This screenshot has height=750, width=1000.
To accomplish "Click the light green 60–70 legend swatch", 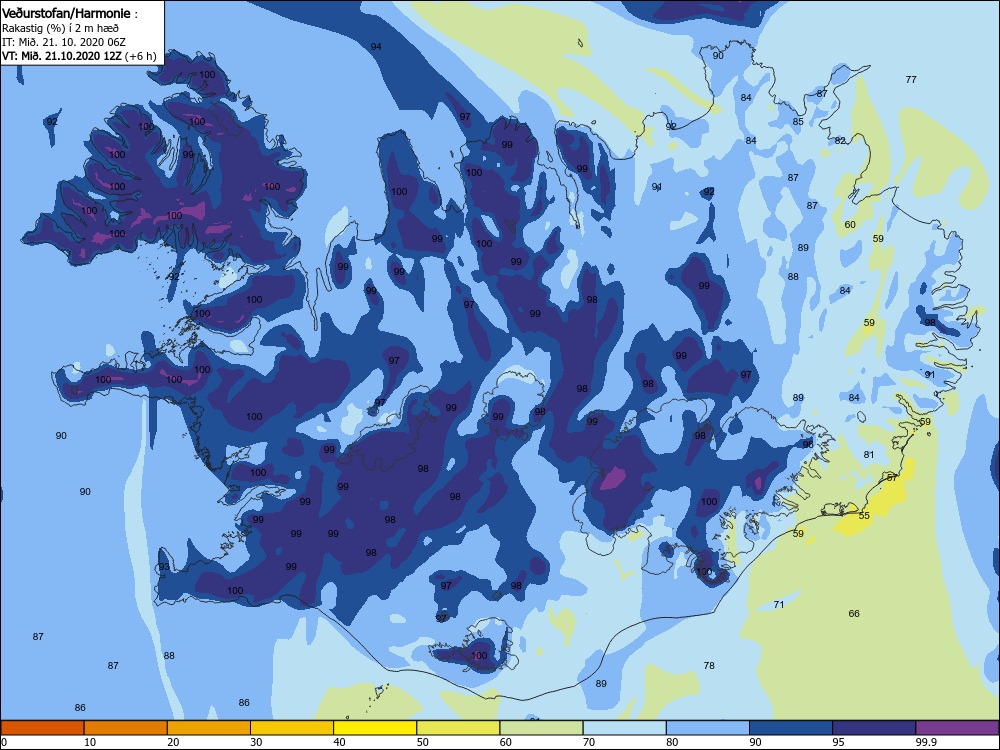I will click(x=541, y=728).
